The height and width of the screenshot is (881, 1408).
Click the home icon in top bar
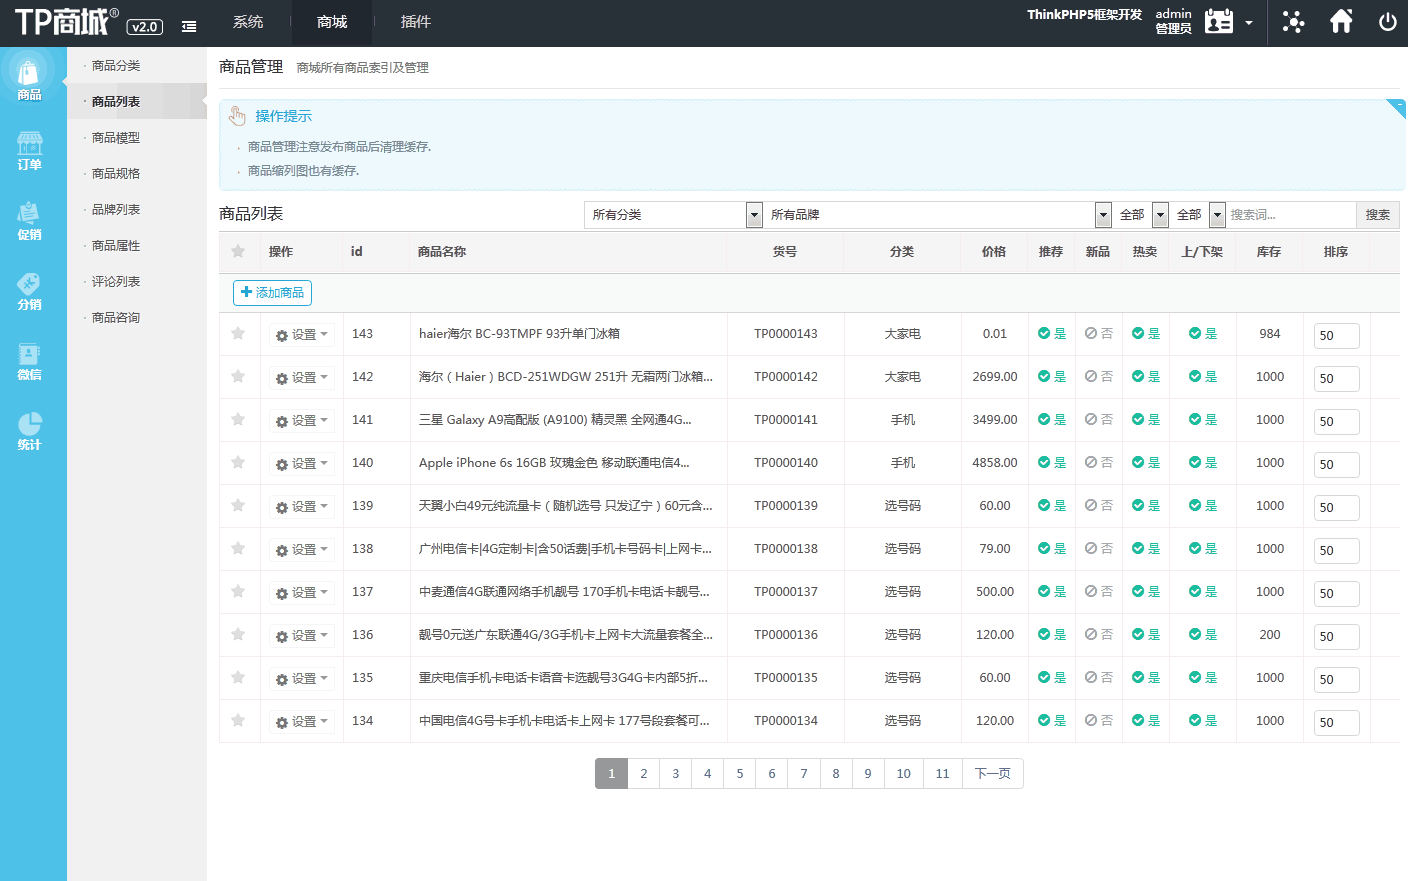[x=1341, y=22]
